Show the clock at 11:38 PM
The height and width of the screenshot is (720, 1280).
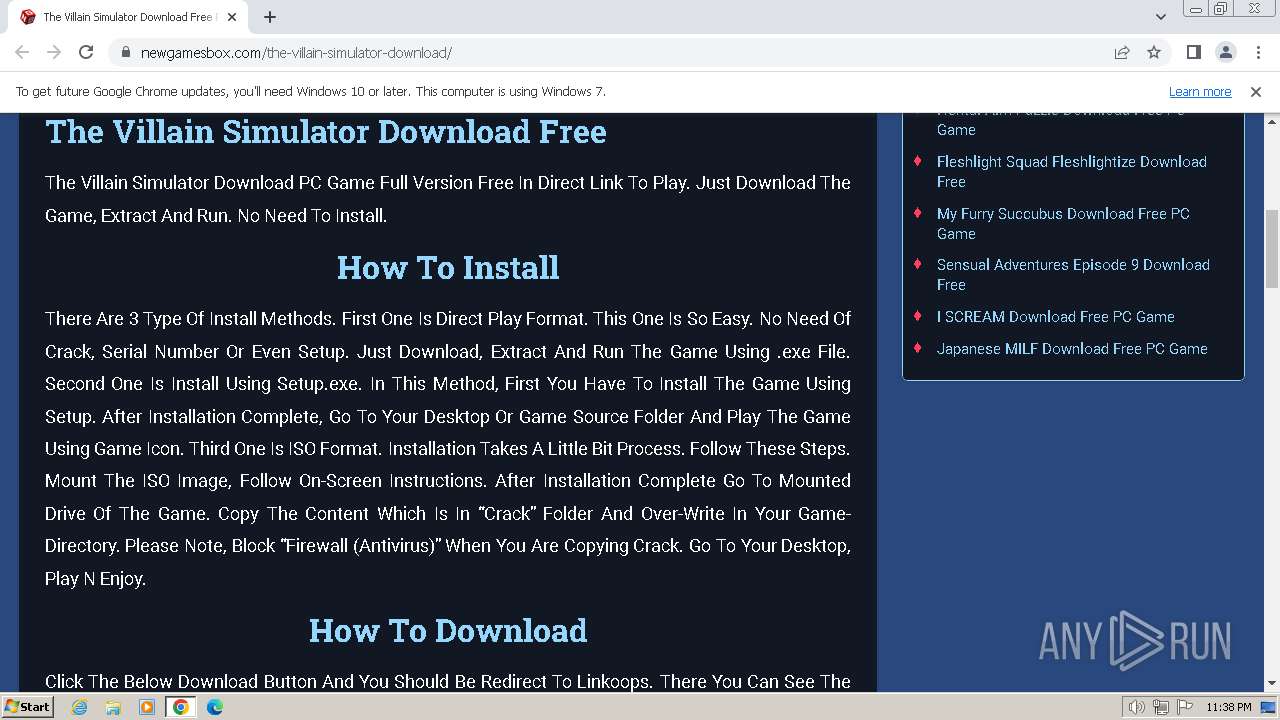(1228, 707)
